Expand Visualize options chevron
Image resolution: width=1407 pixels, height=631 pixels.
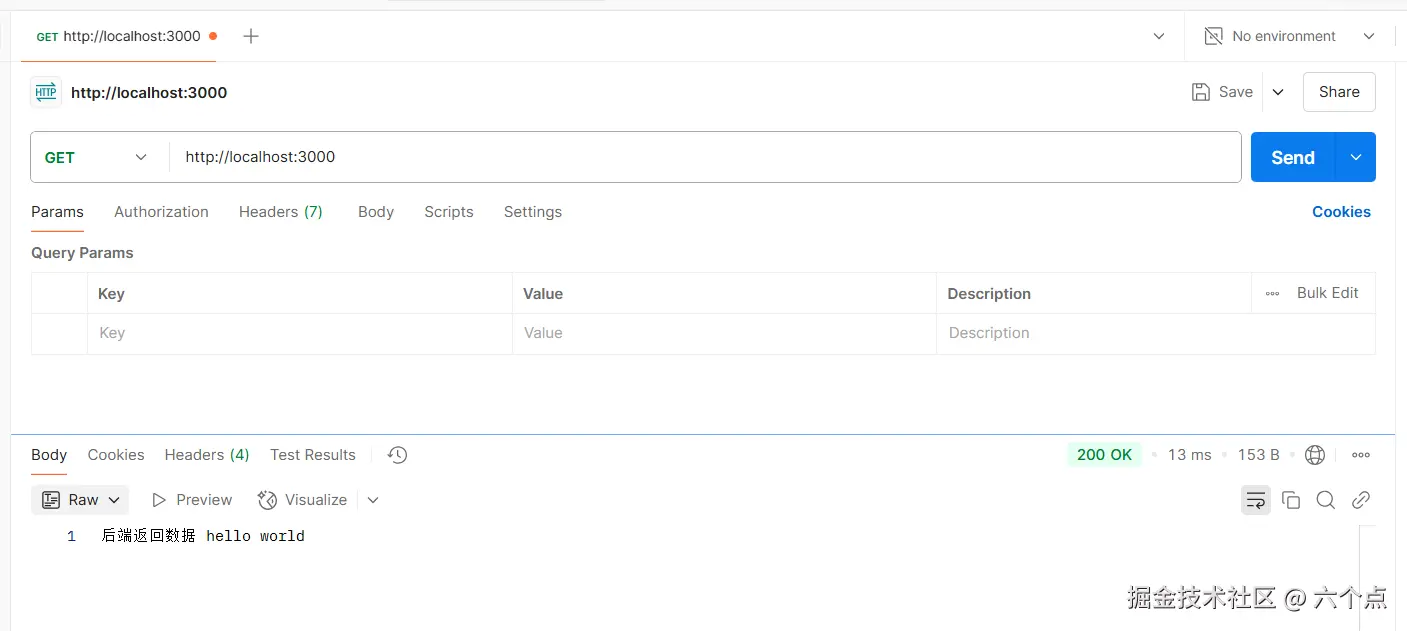[x=373, y=500]
